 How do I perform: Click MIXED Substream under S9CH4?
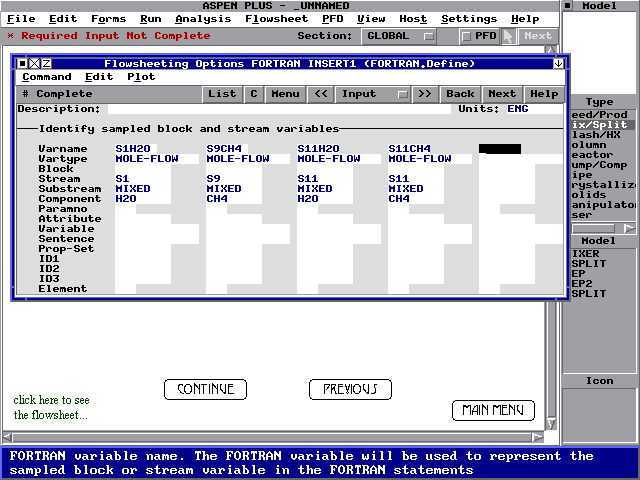tap(233, 189)
